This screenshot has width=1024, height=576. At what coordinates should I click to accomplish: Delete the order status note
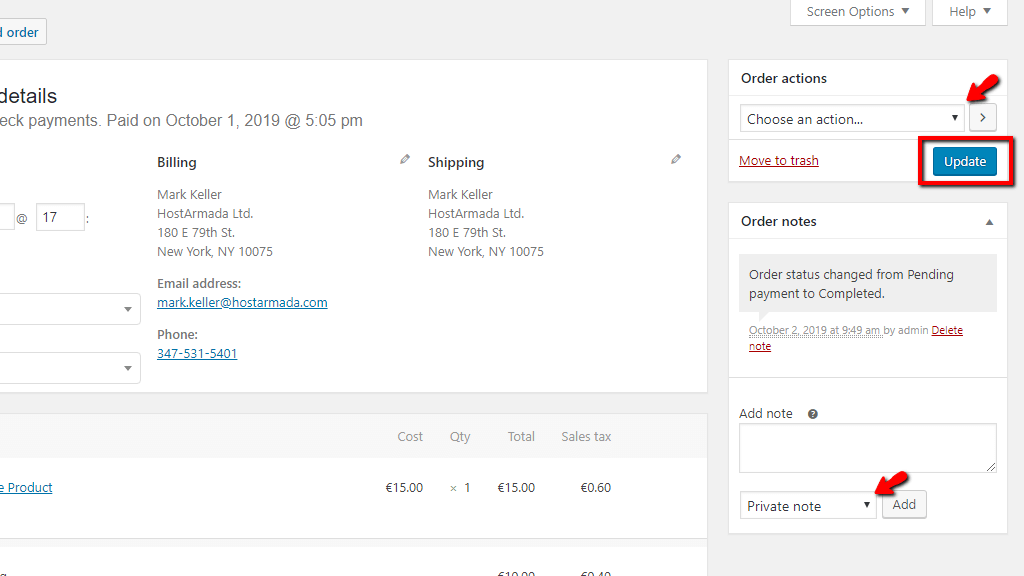(946, 331)
